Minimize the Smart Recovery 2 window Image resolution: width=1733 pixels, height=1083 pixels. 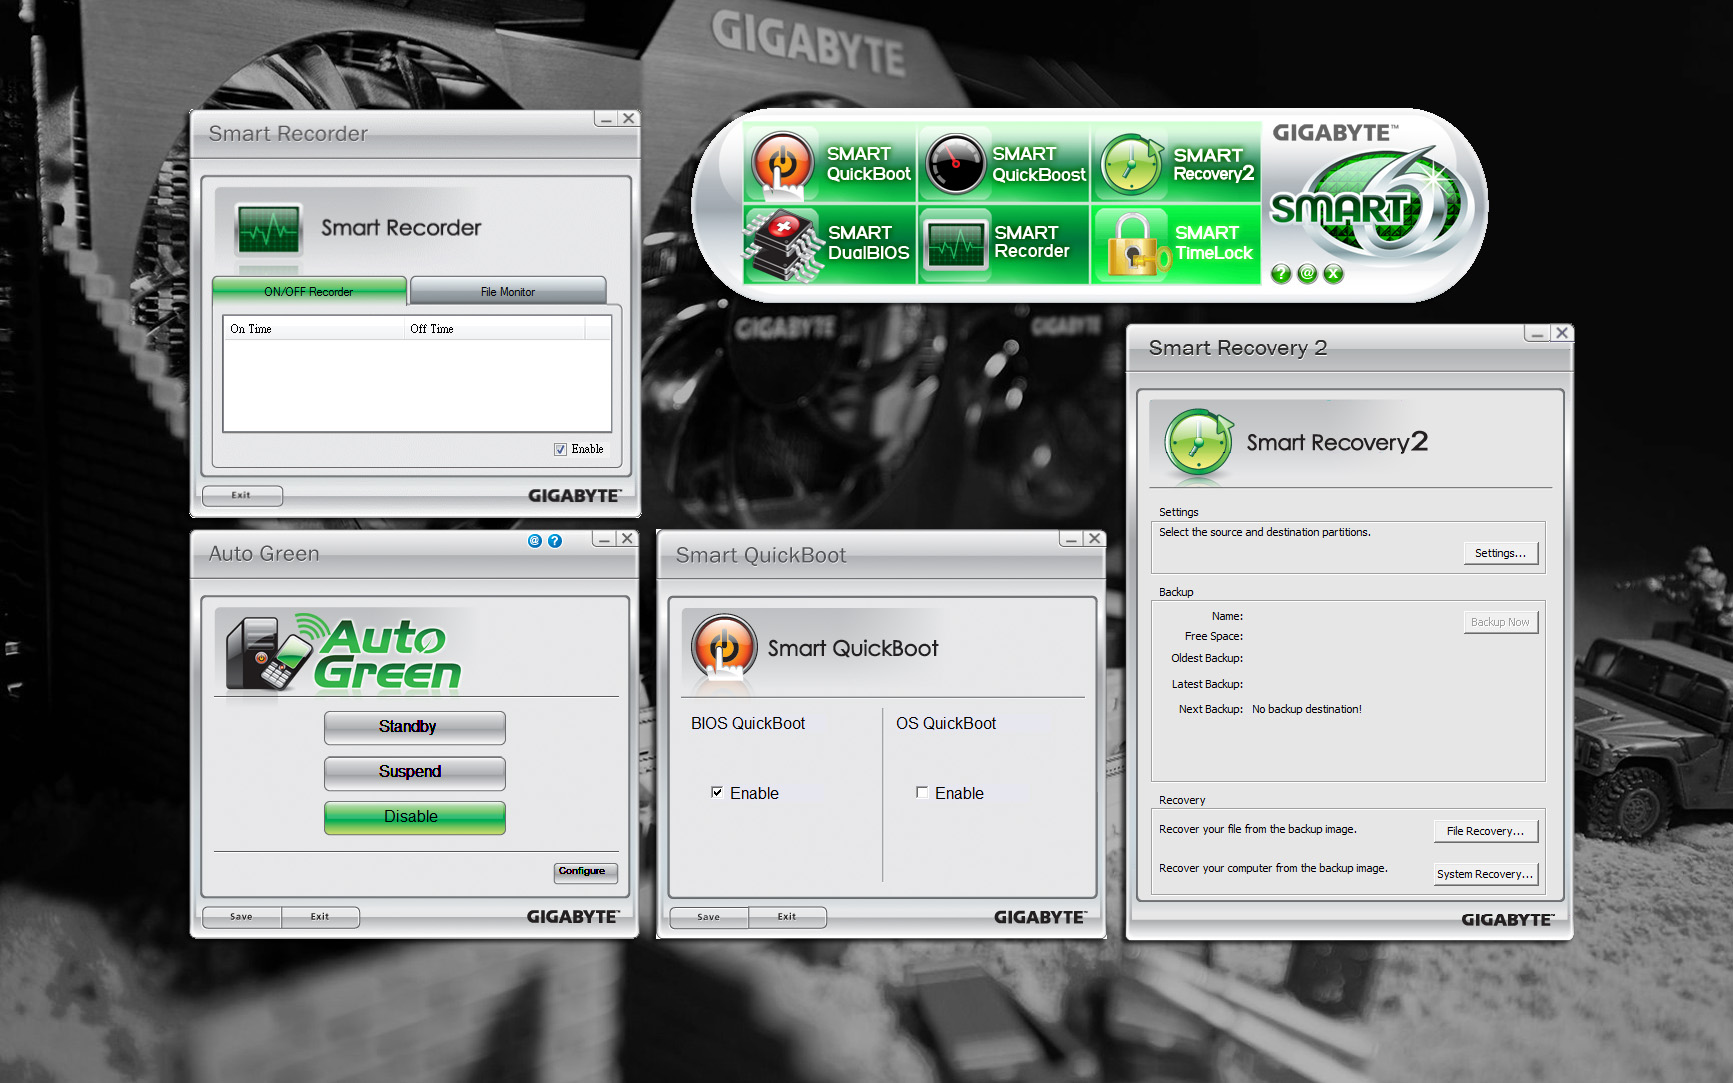[1537, 333]
